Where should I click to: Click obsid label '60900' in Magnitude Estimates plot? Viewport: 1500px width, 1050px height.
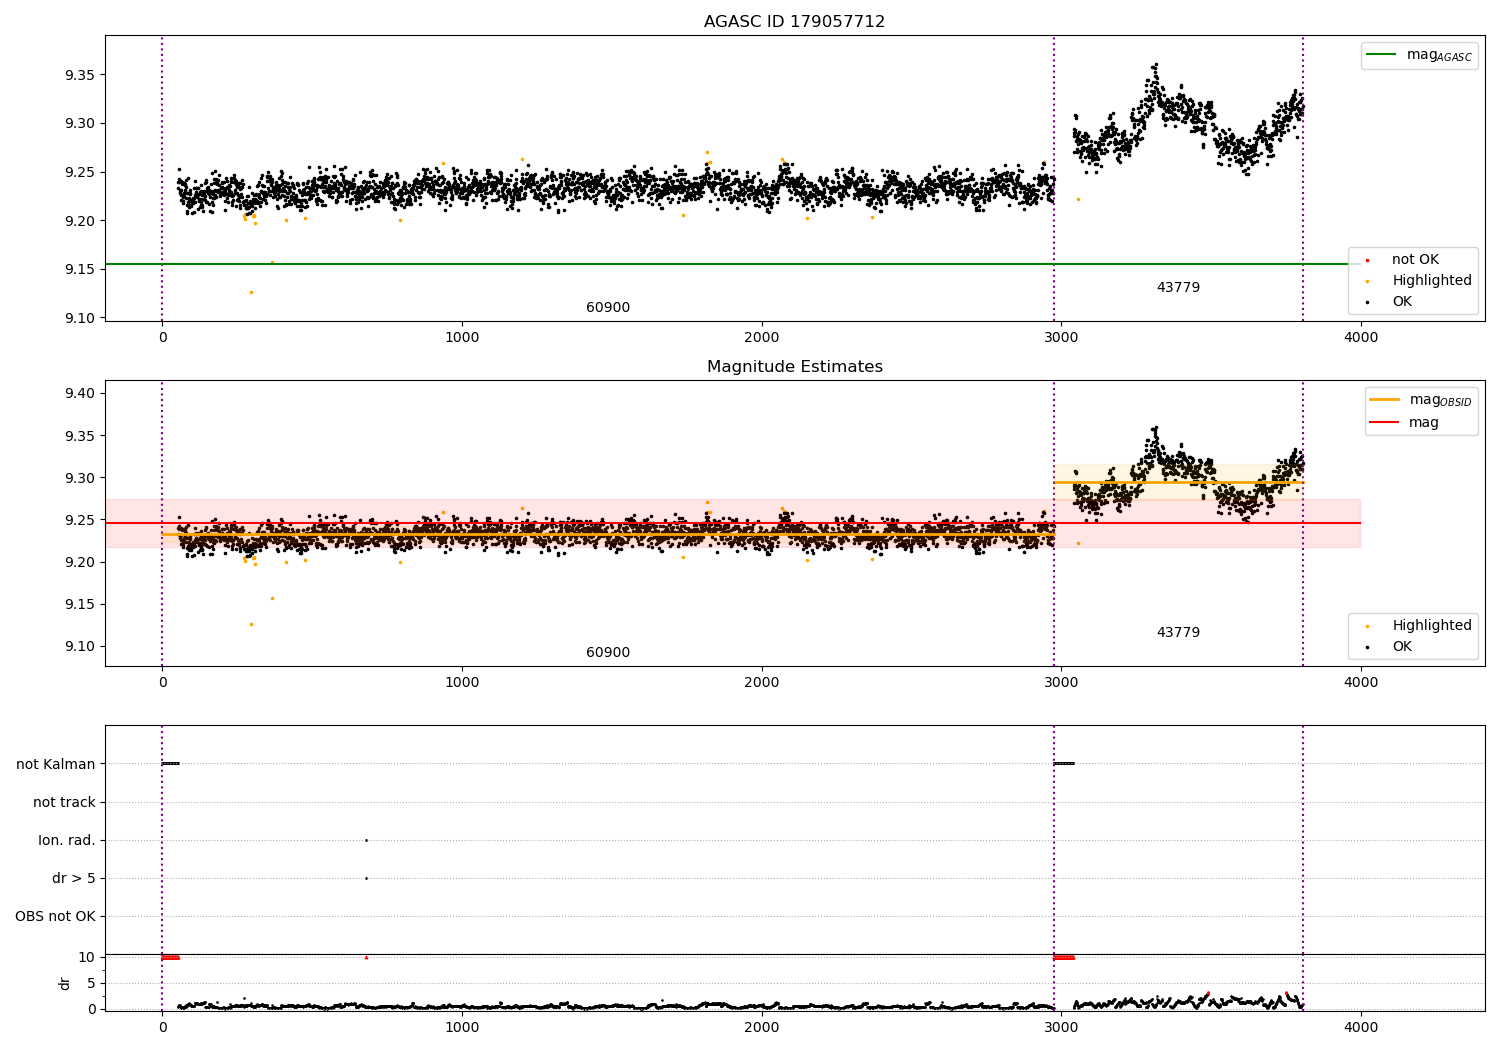click(608, 653)
